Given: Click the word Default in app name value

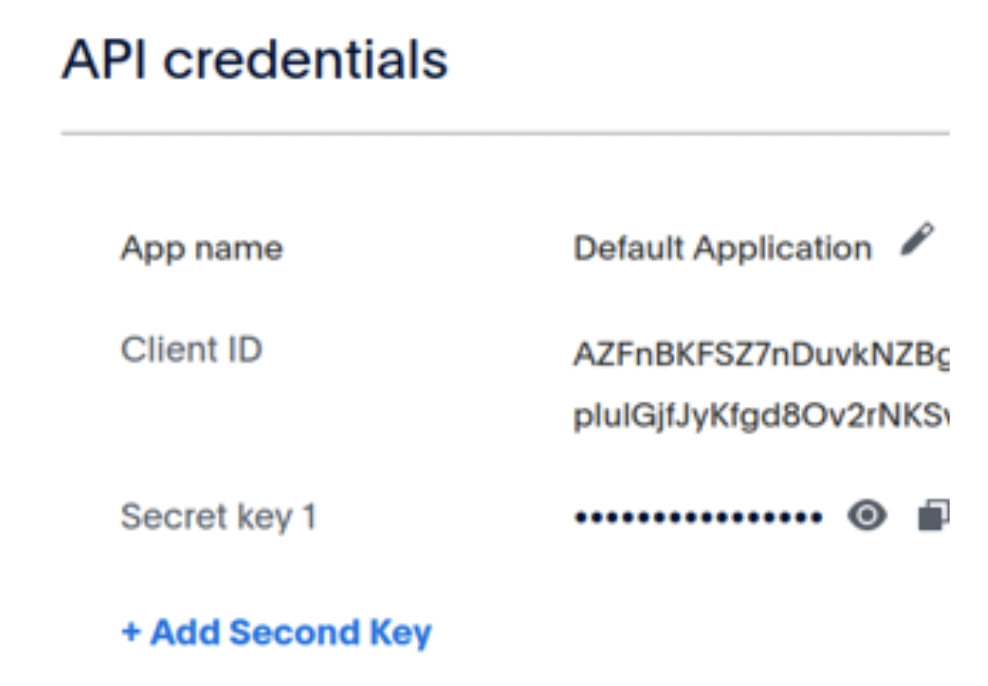Looking at the screenshot, I should pos(629,248).
